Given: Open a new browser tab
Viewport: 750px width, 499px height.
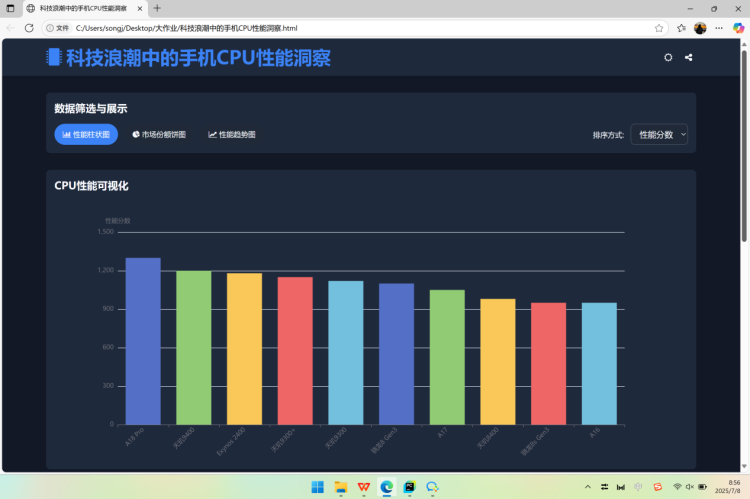Looking at the screenshot, I should (x=157, y=8).
